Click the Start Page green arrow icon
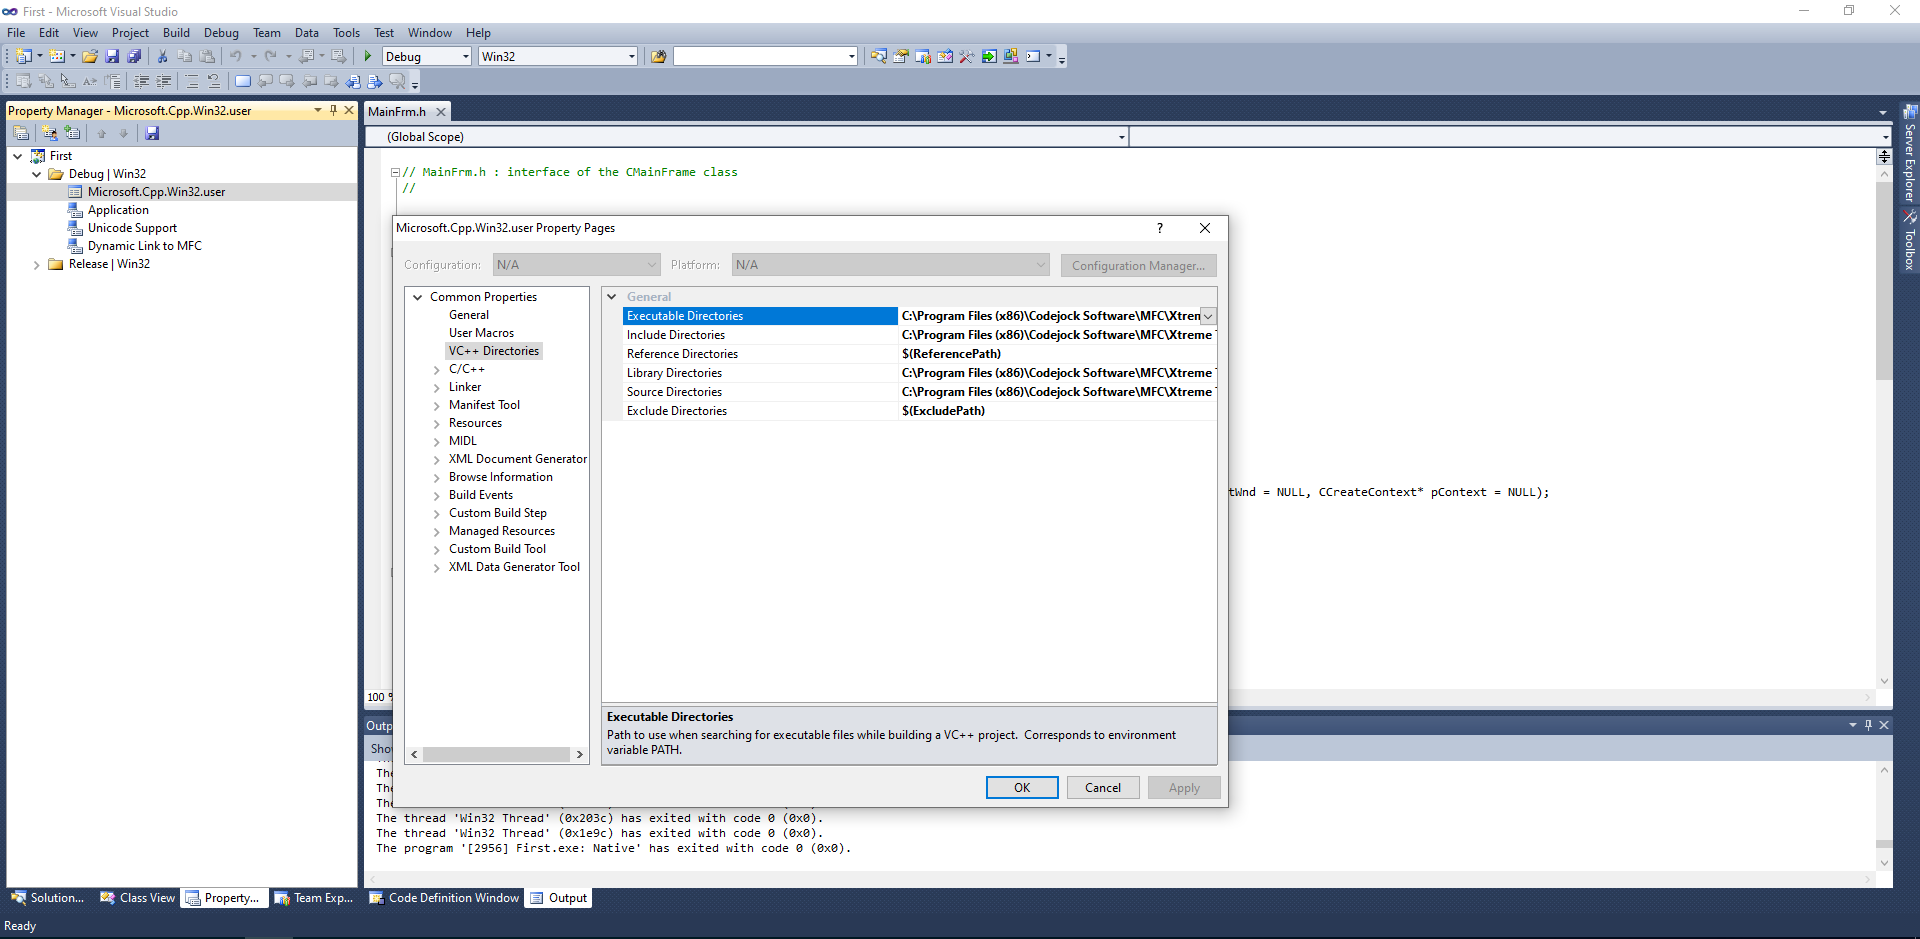The width and height of the screenshot is (1920, 939). (989, 57)
